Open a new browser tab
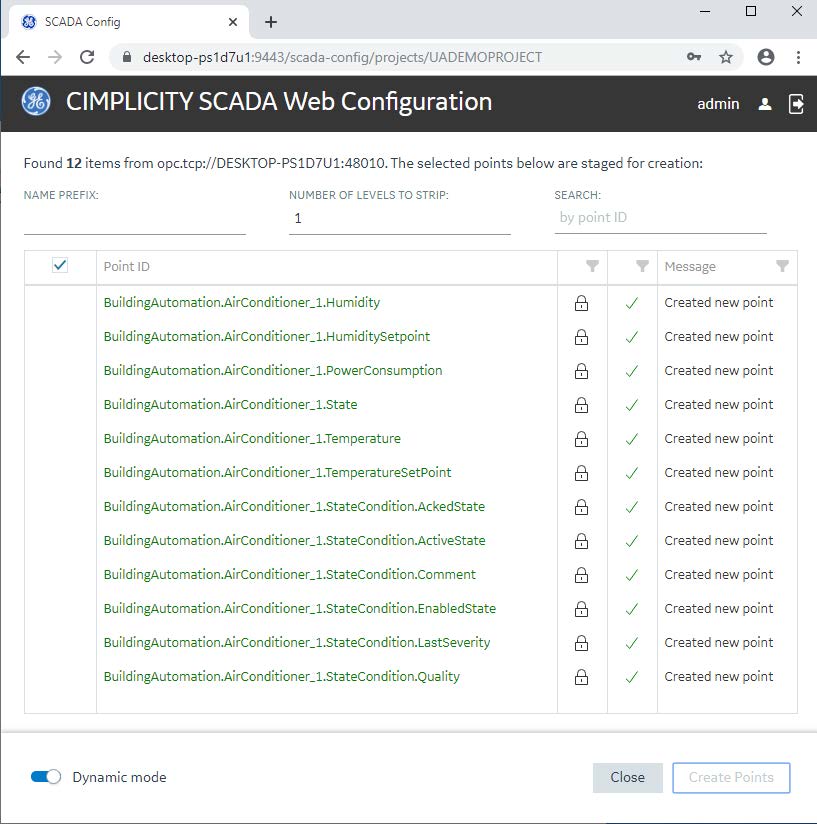 point(271,22)
